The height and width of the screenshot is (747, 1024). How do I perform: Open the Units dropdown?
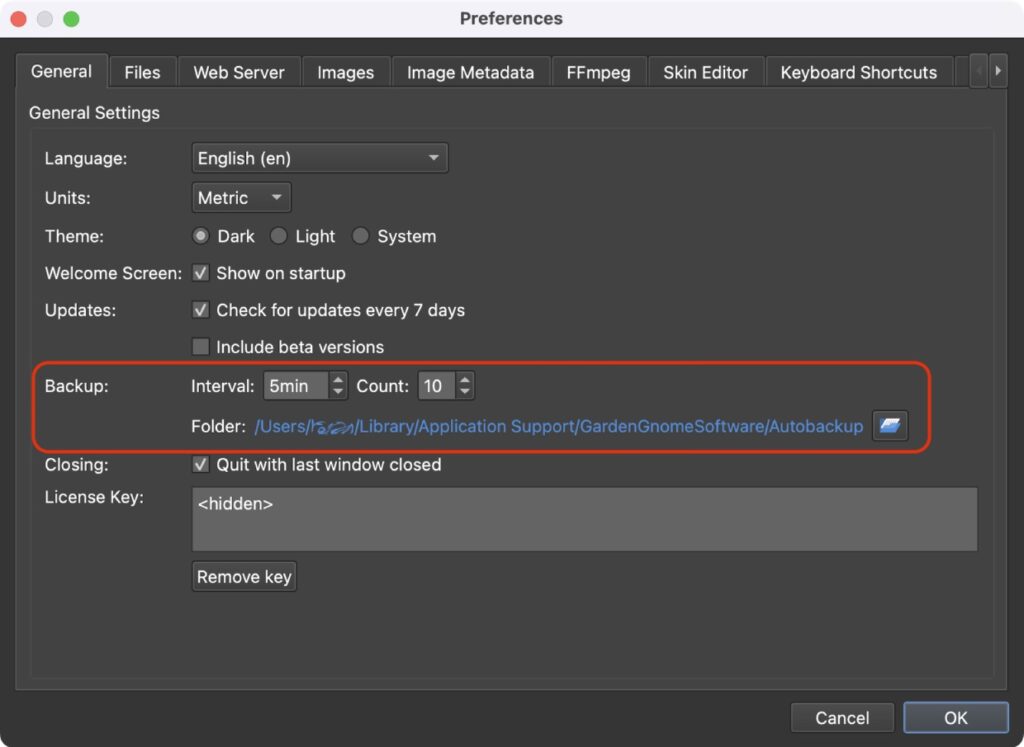240,197
